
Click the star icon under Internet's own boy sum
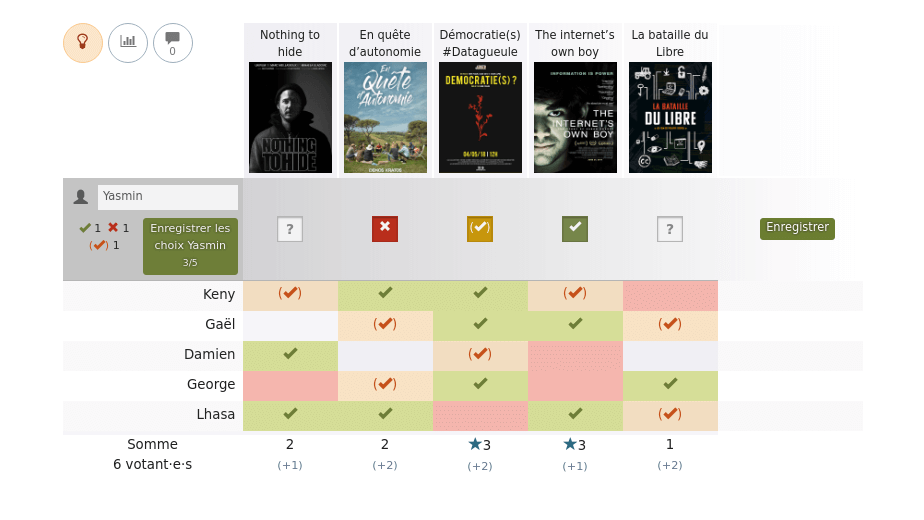[x=570, y=444]
